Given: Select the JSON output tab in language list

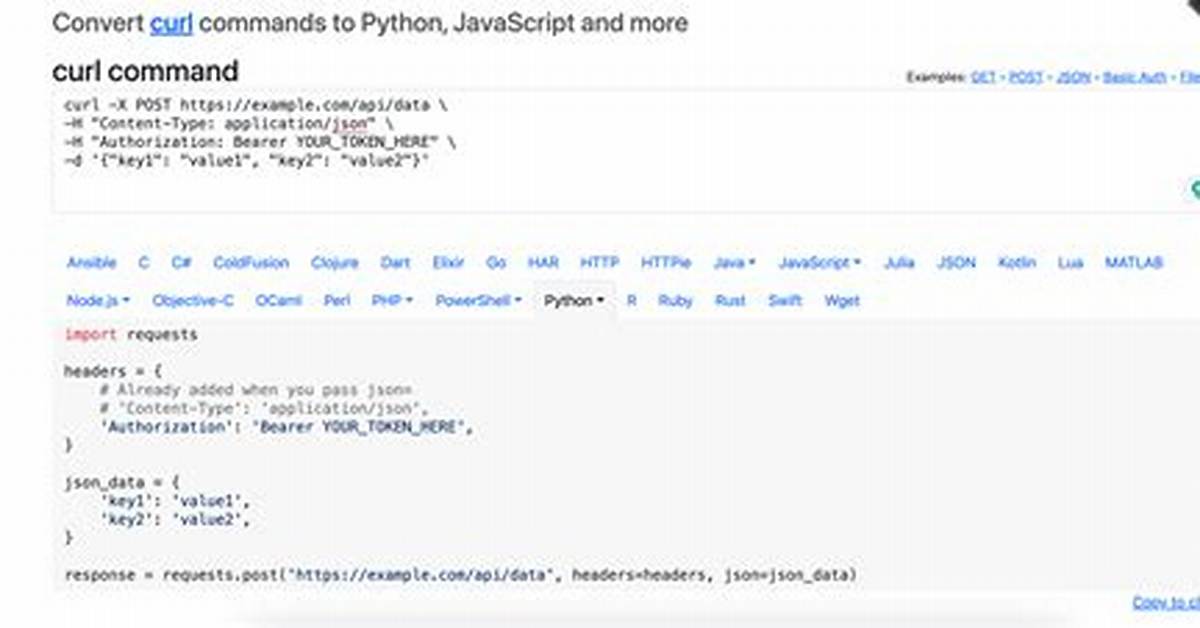Looking at the screenshot, I should (x=956, y=263).
